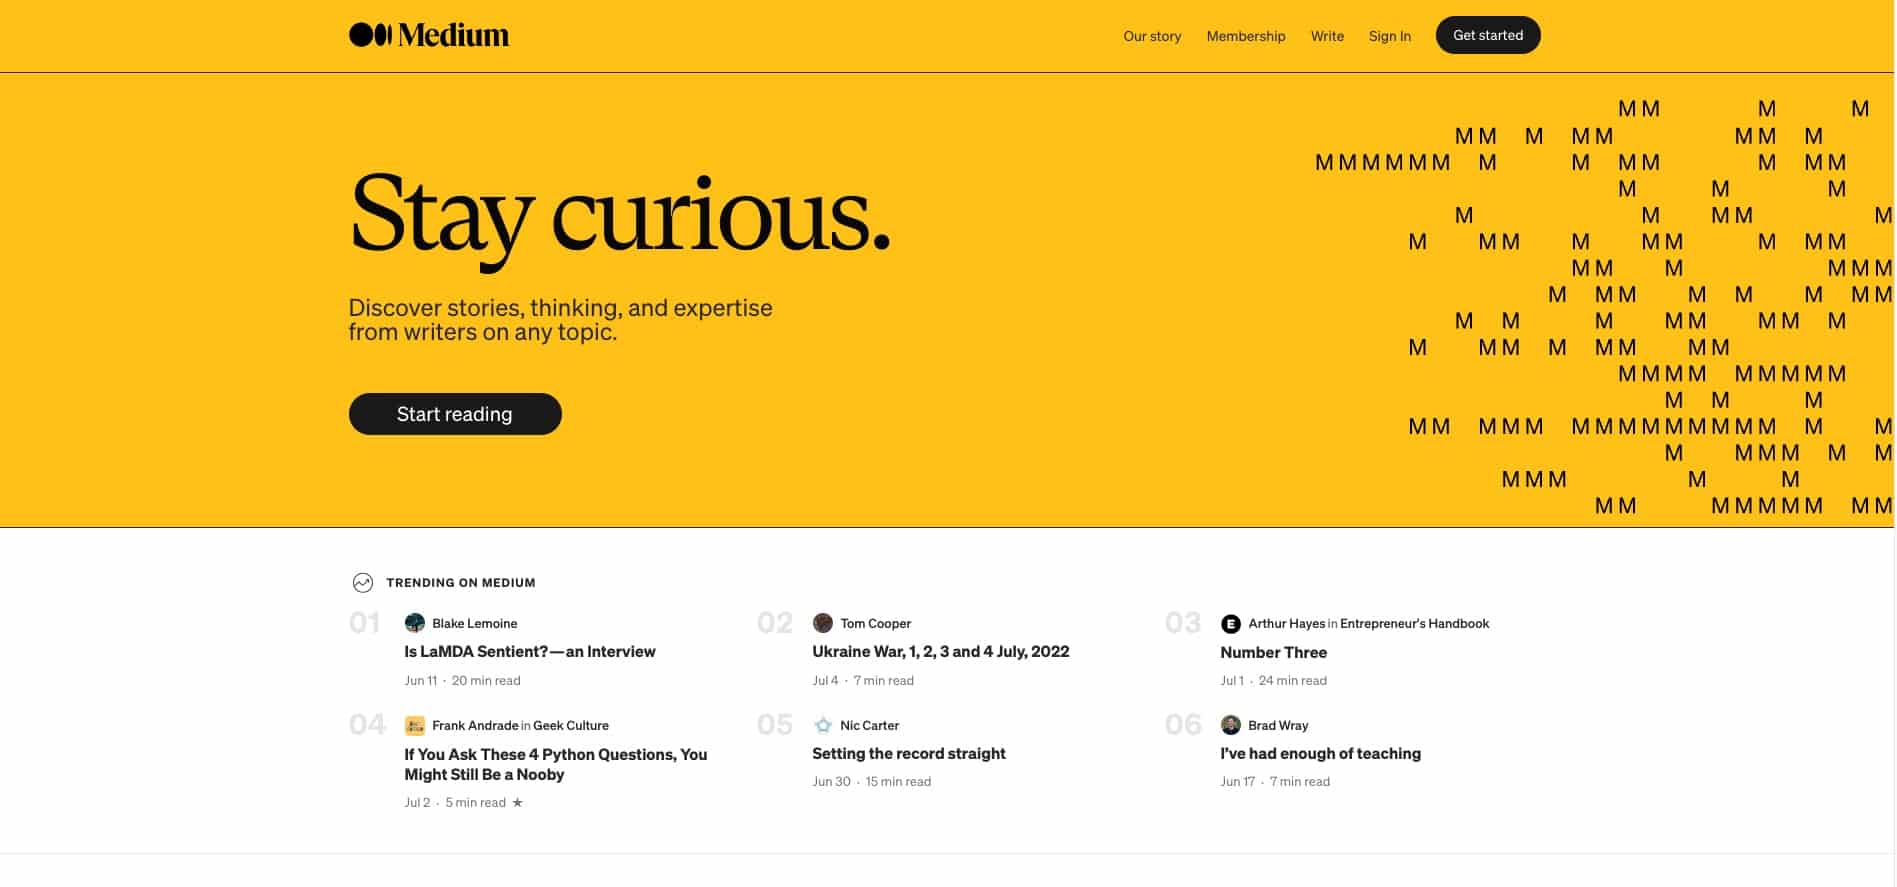The height and width of the screenshot is (887, 1897).
Task: Click the Jul 2 · 5 min read text
Action: point(455,803)
